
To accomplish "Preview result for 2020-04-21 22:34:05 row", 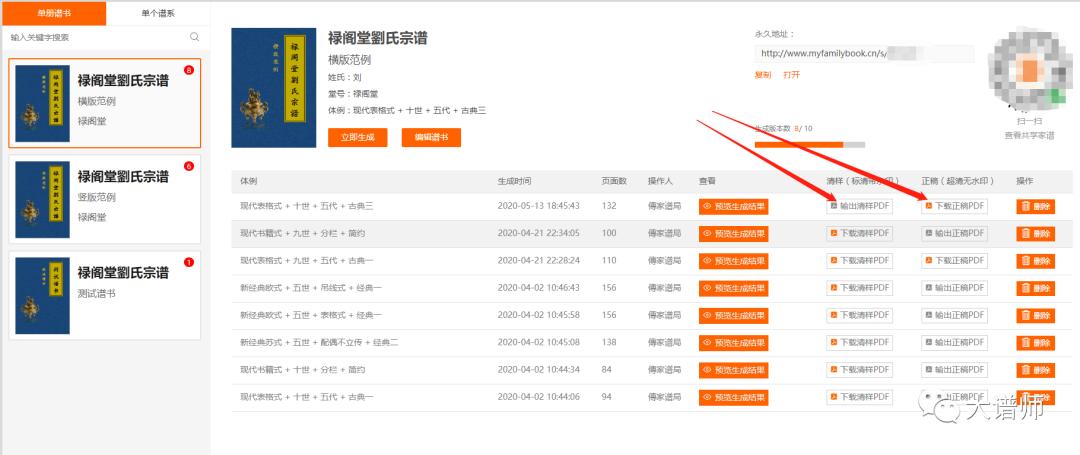I will pyautogui.click(x=734, y=234).
